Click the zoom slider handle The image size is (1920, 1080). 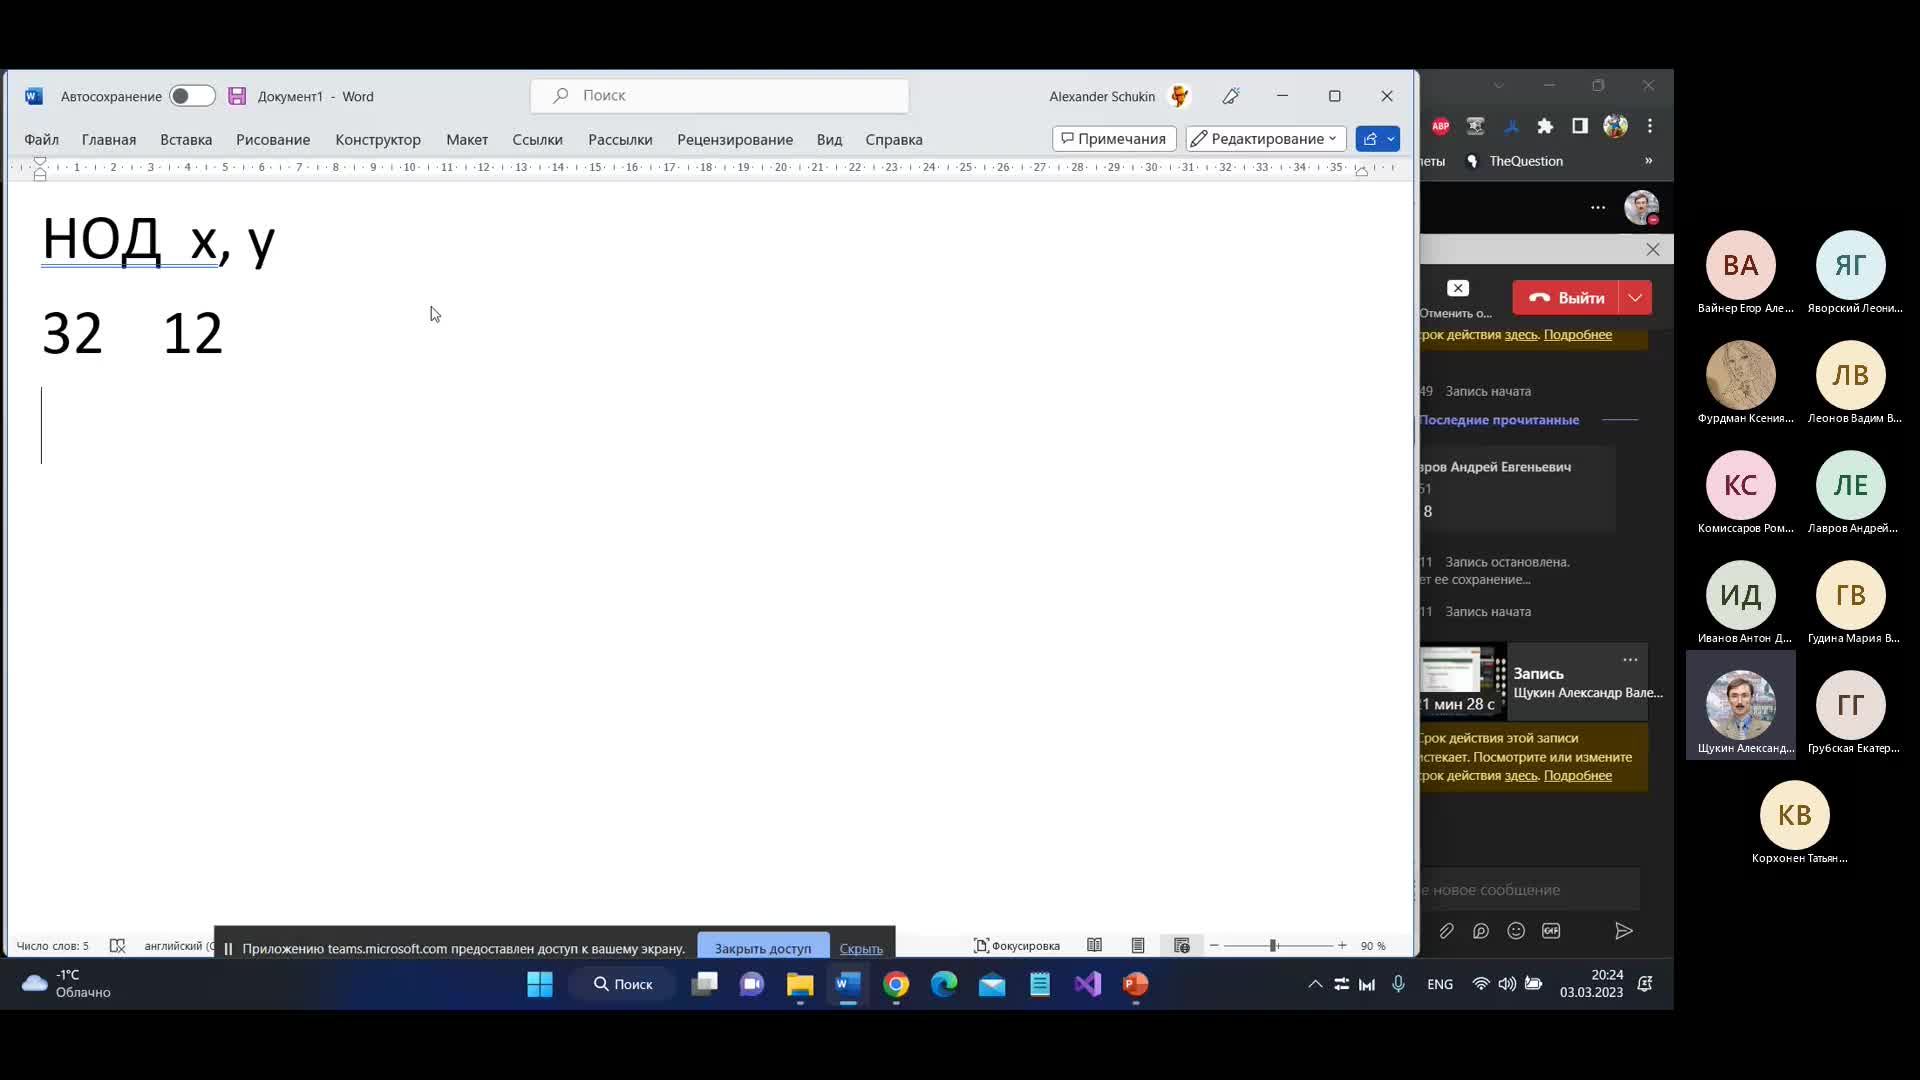1274,946
